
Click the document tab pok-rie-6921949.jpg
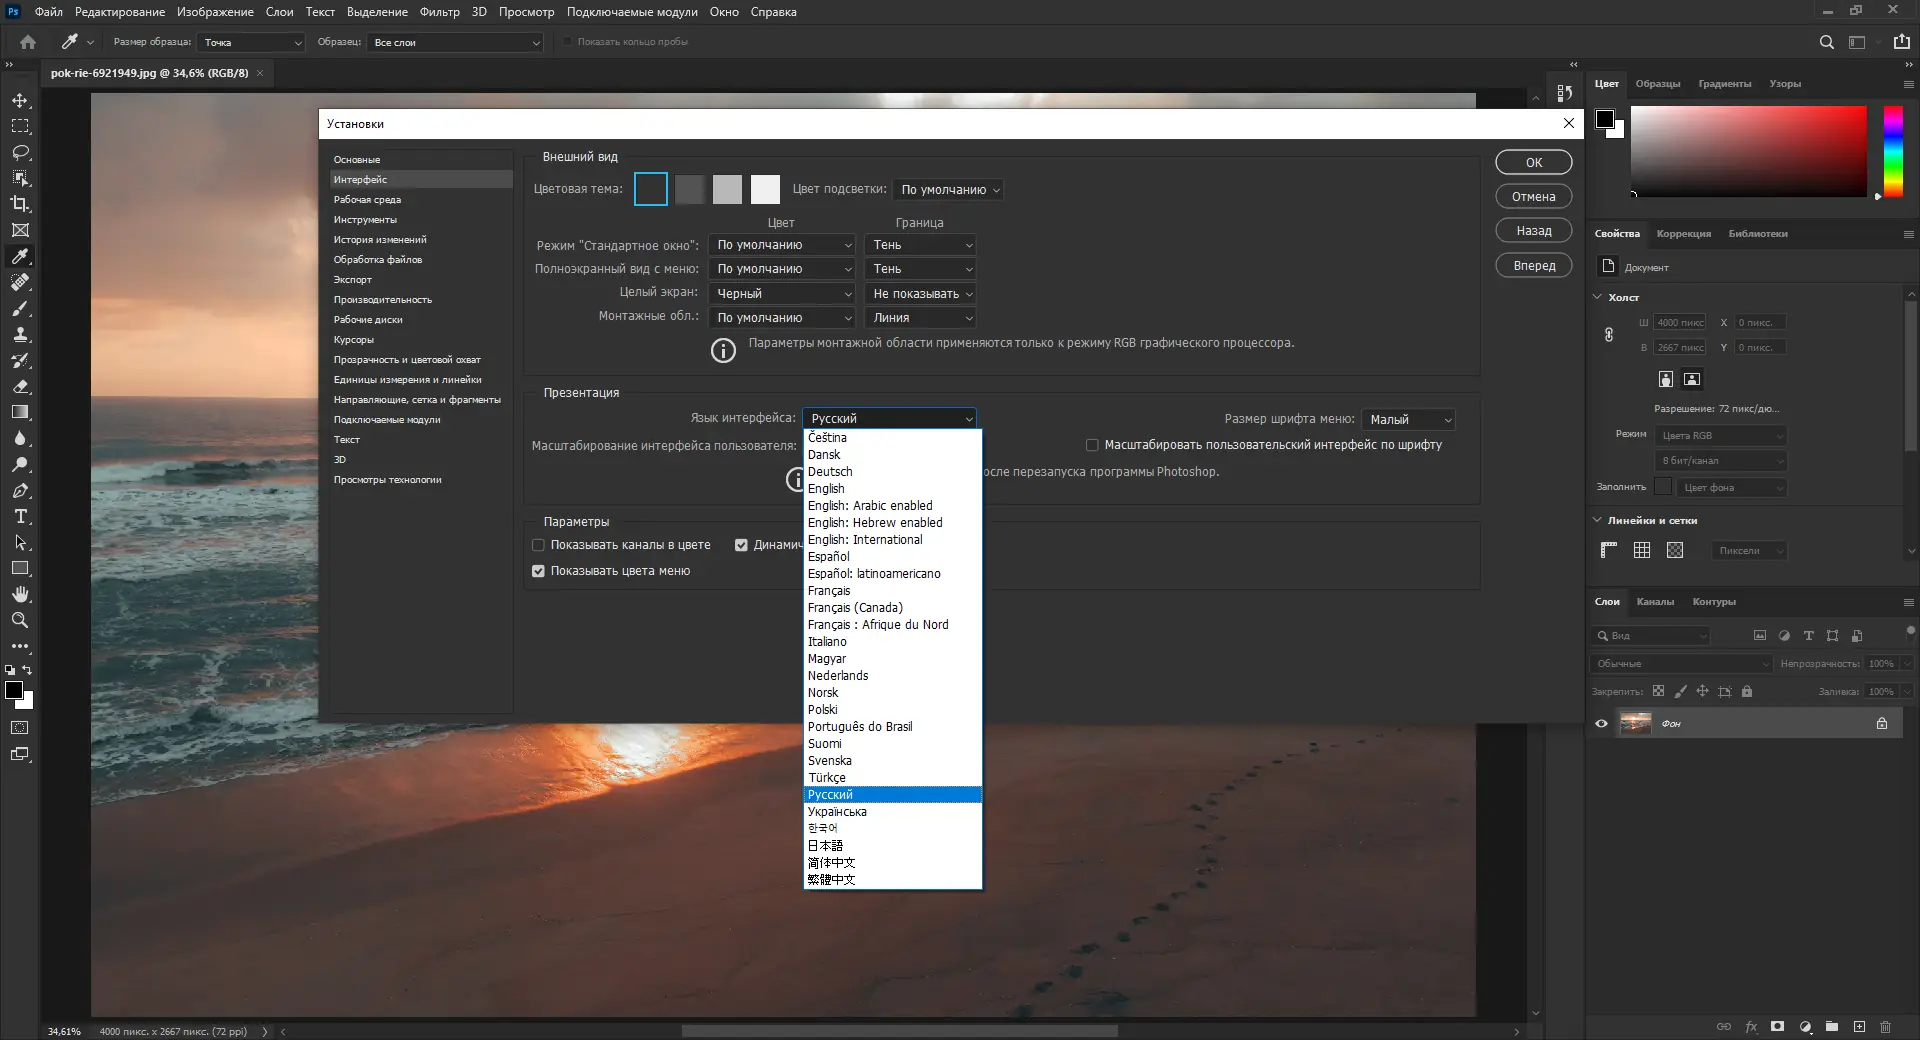[x=150, y=73]
